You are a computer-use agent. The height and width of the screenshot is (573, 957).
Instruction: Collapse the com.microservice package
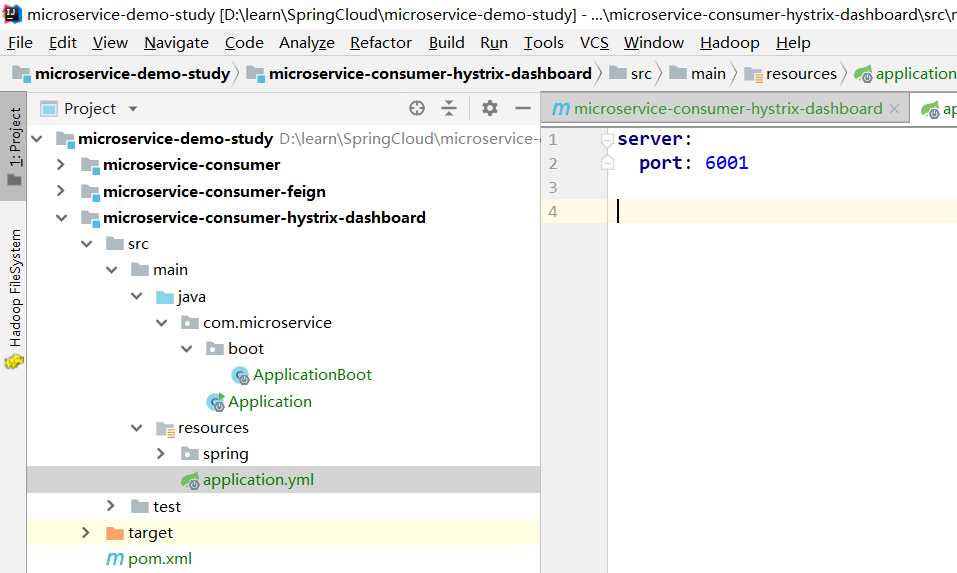click(x=162, y=323)
